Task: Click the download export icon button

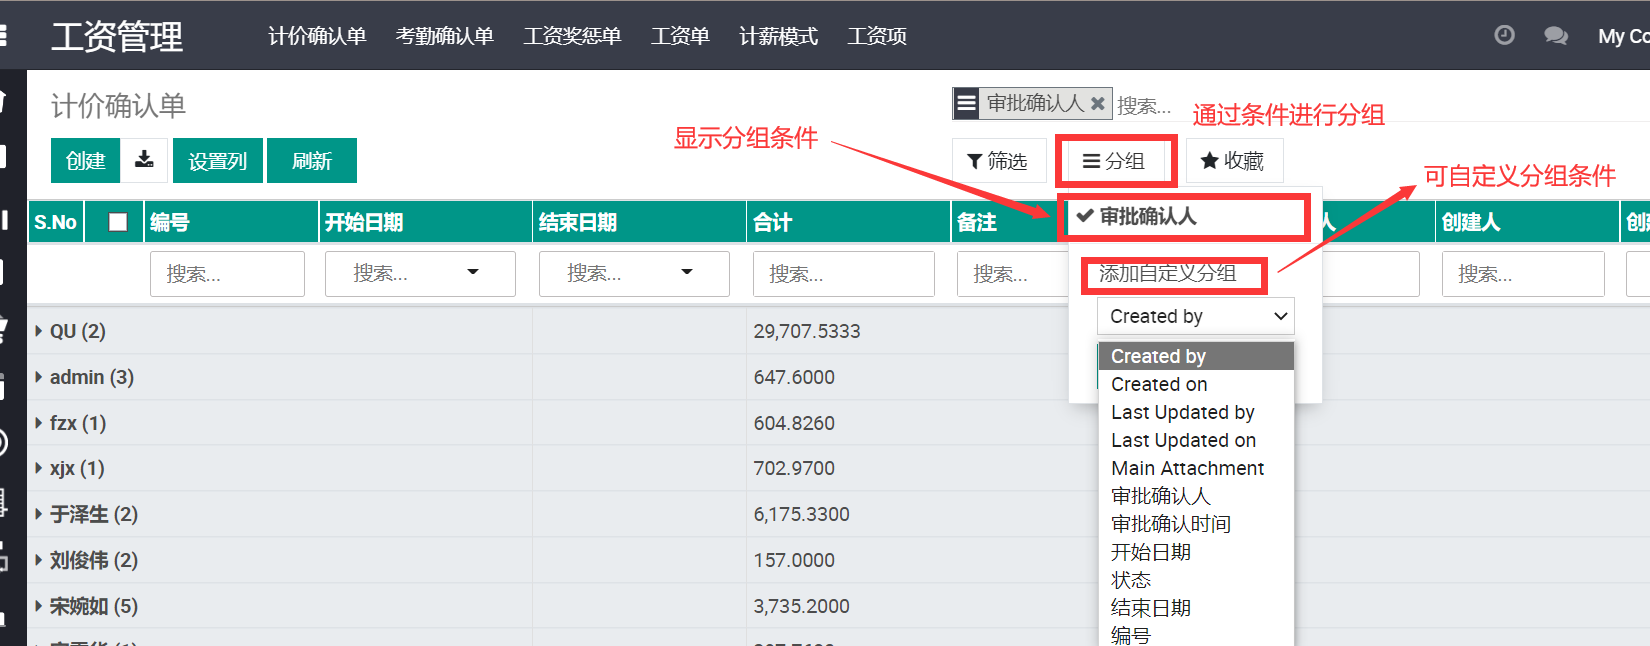Action: point(144,160)
